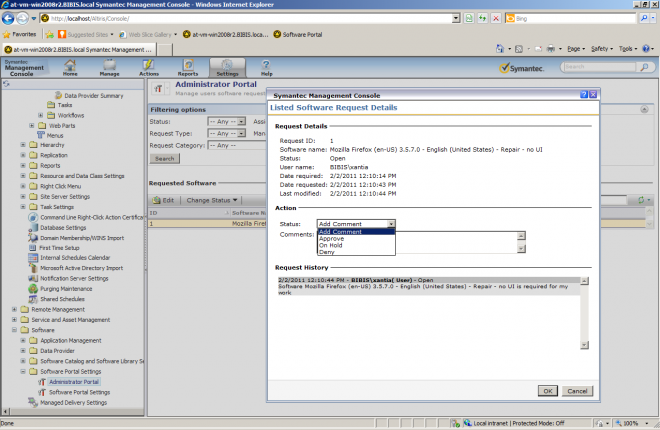Click the browser Forward arrow button
Screen dimensions: 660x430
click(23, 19)
